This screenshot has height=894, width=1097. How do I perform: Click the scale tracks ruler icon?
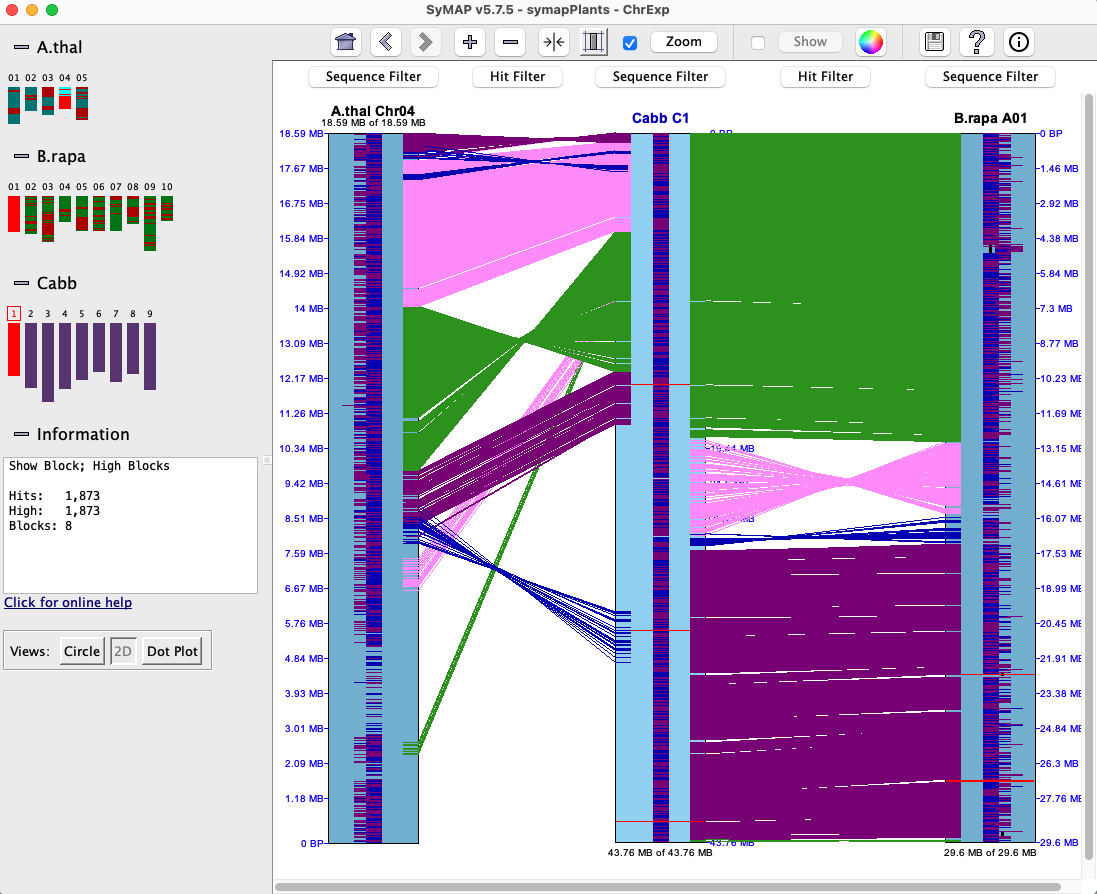(594, 42)
